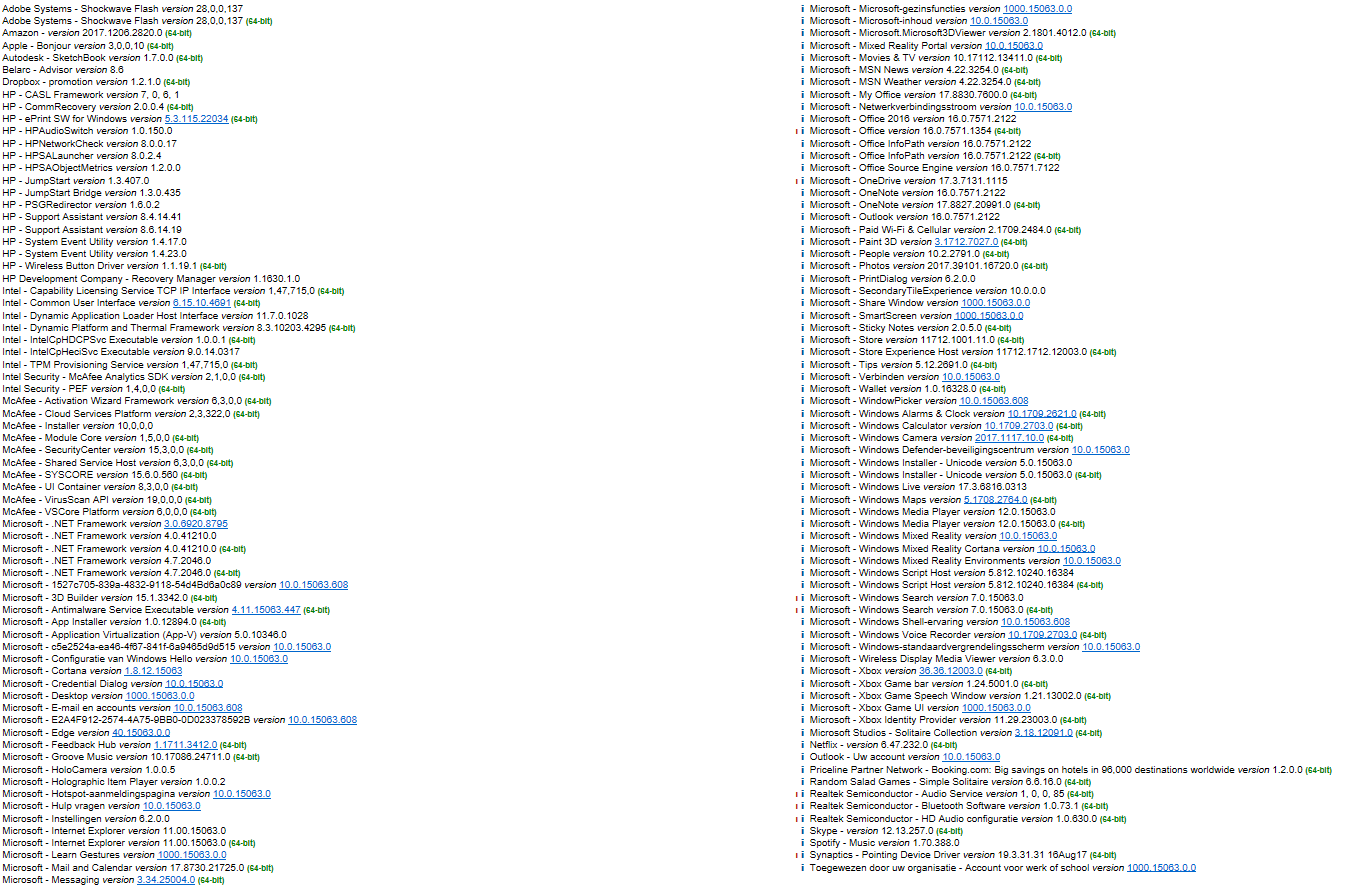Viewport: 1345px width, 888px height.
Task: Open SmartScreen version link
Action: tap(989, 315)
